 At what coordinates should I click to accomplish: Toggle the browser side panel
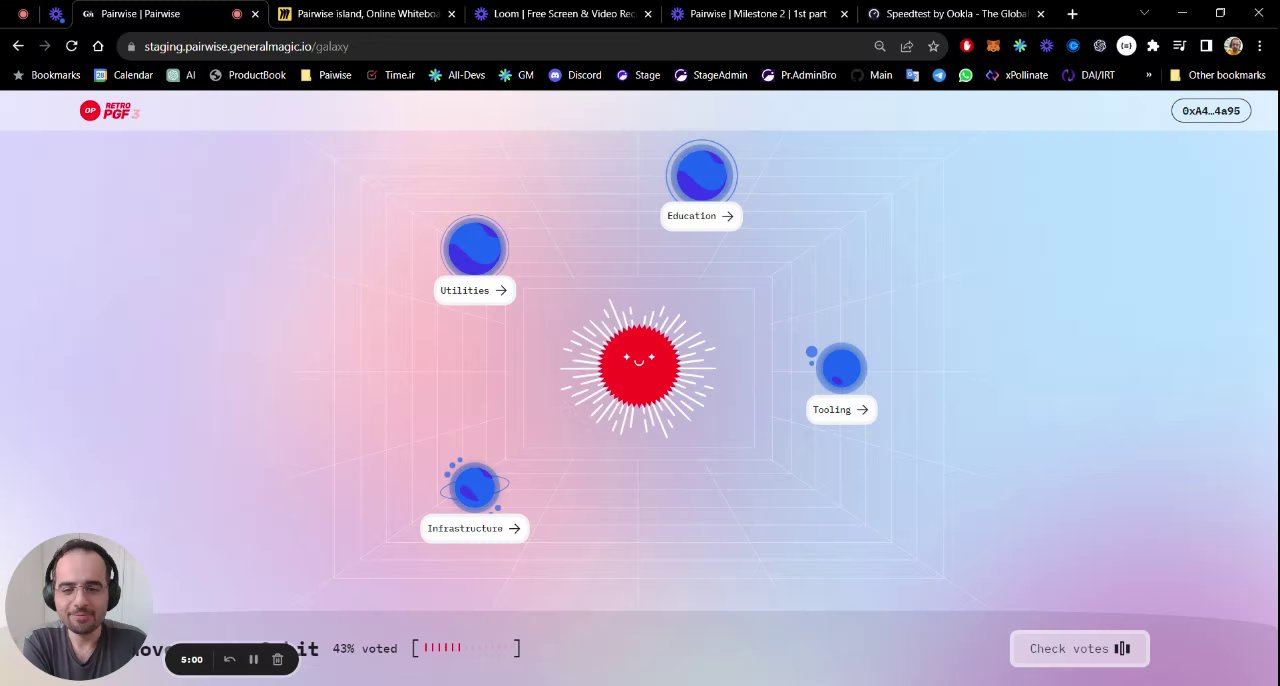1206,46
